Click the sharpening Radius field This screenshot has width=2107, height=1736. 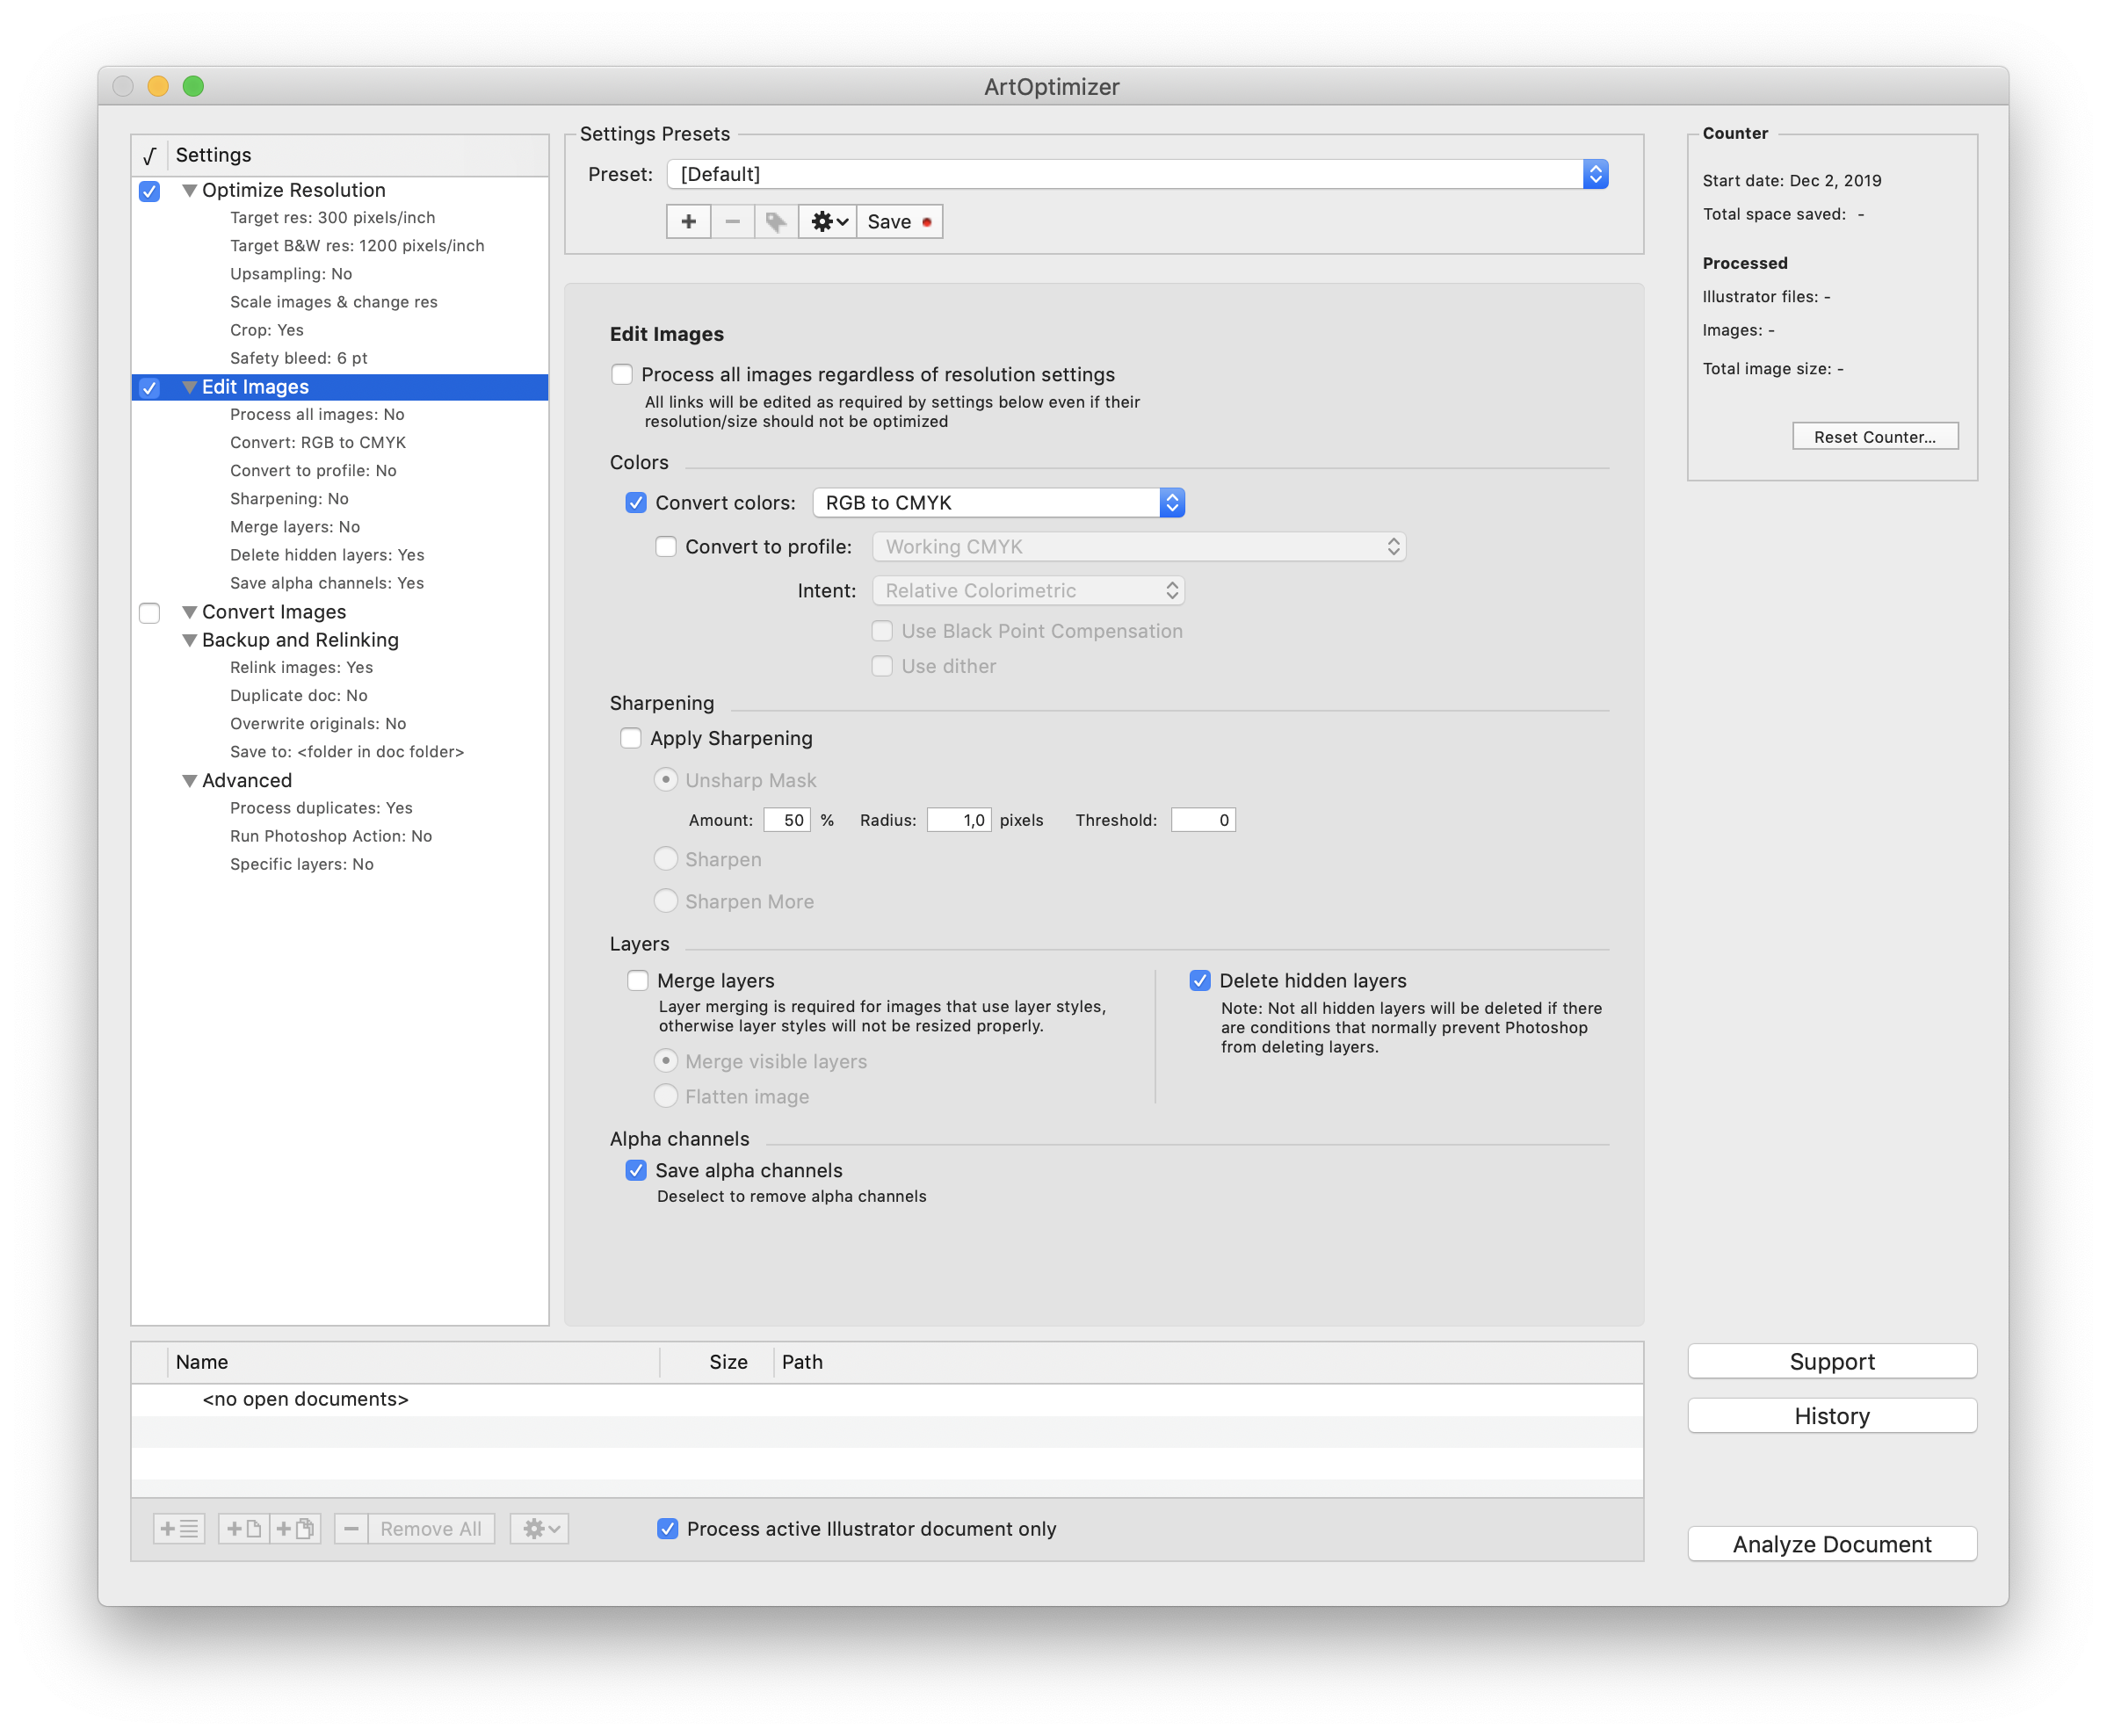[959, 820]
